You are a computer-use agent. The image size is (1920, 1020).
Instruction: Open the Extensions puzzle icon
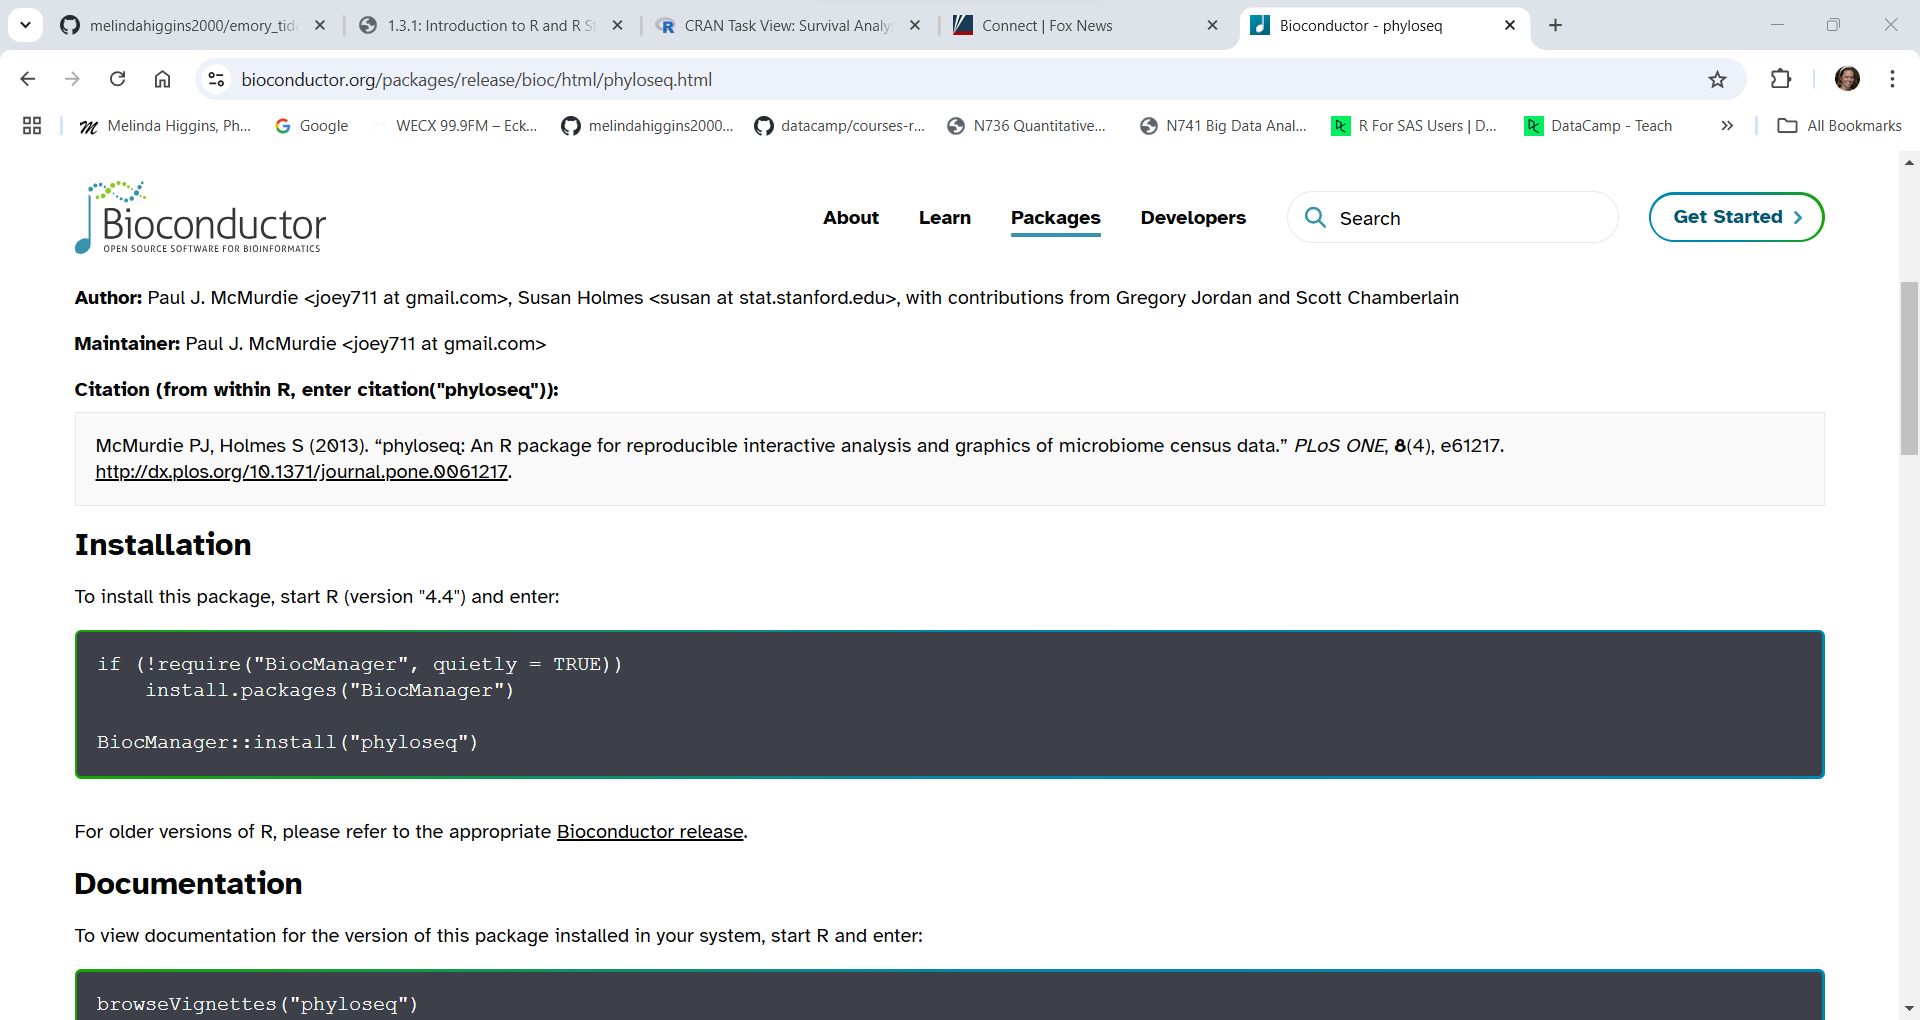[x=1781, y=79]
